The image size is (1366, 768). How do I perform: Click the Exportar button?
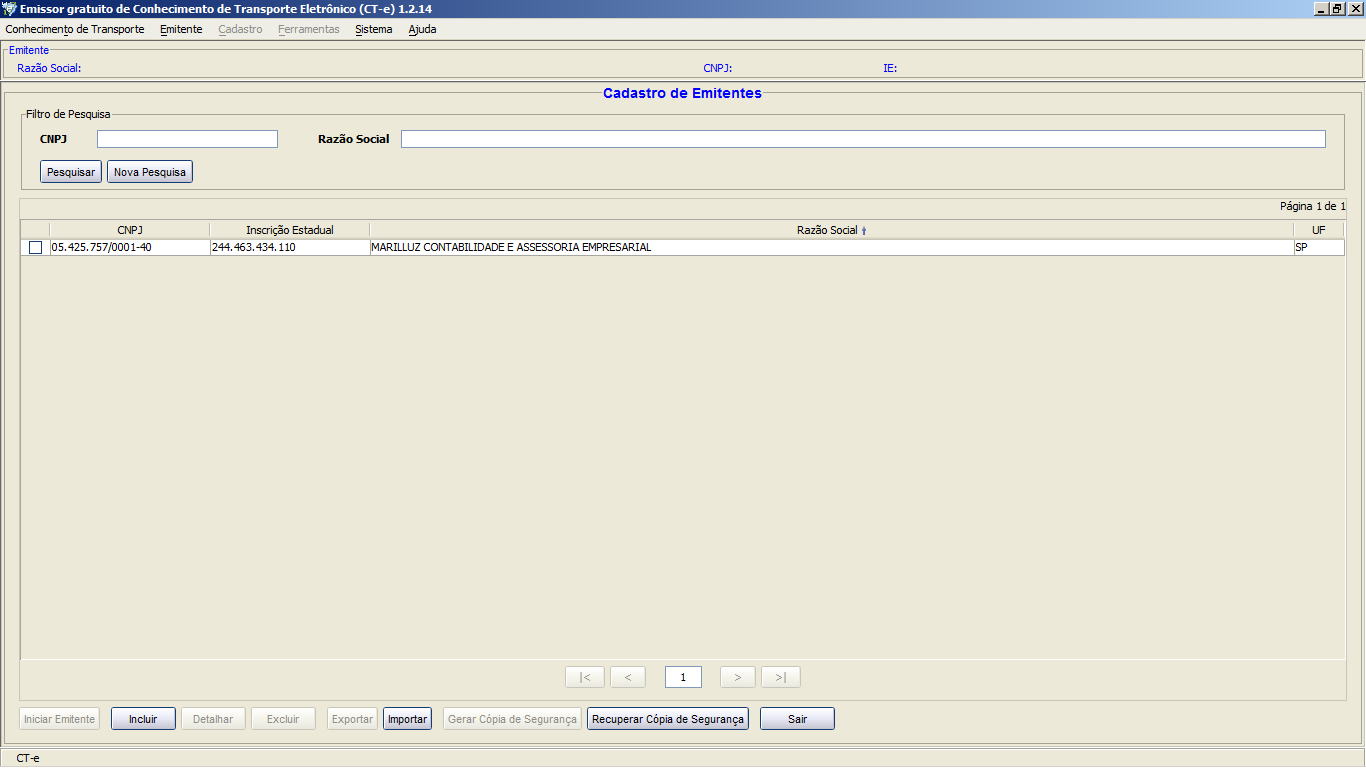[x=352, y=719]
